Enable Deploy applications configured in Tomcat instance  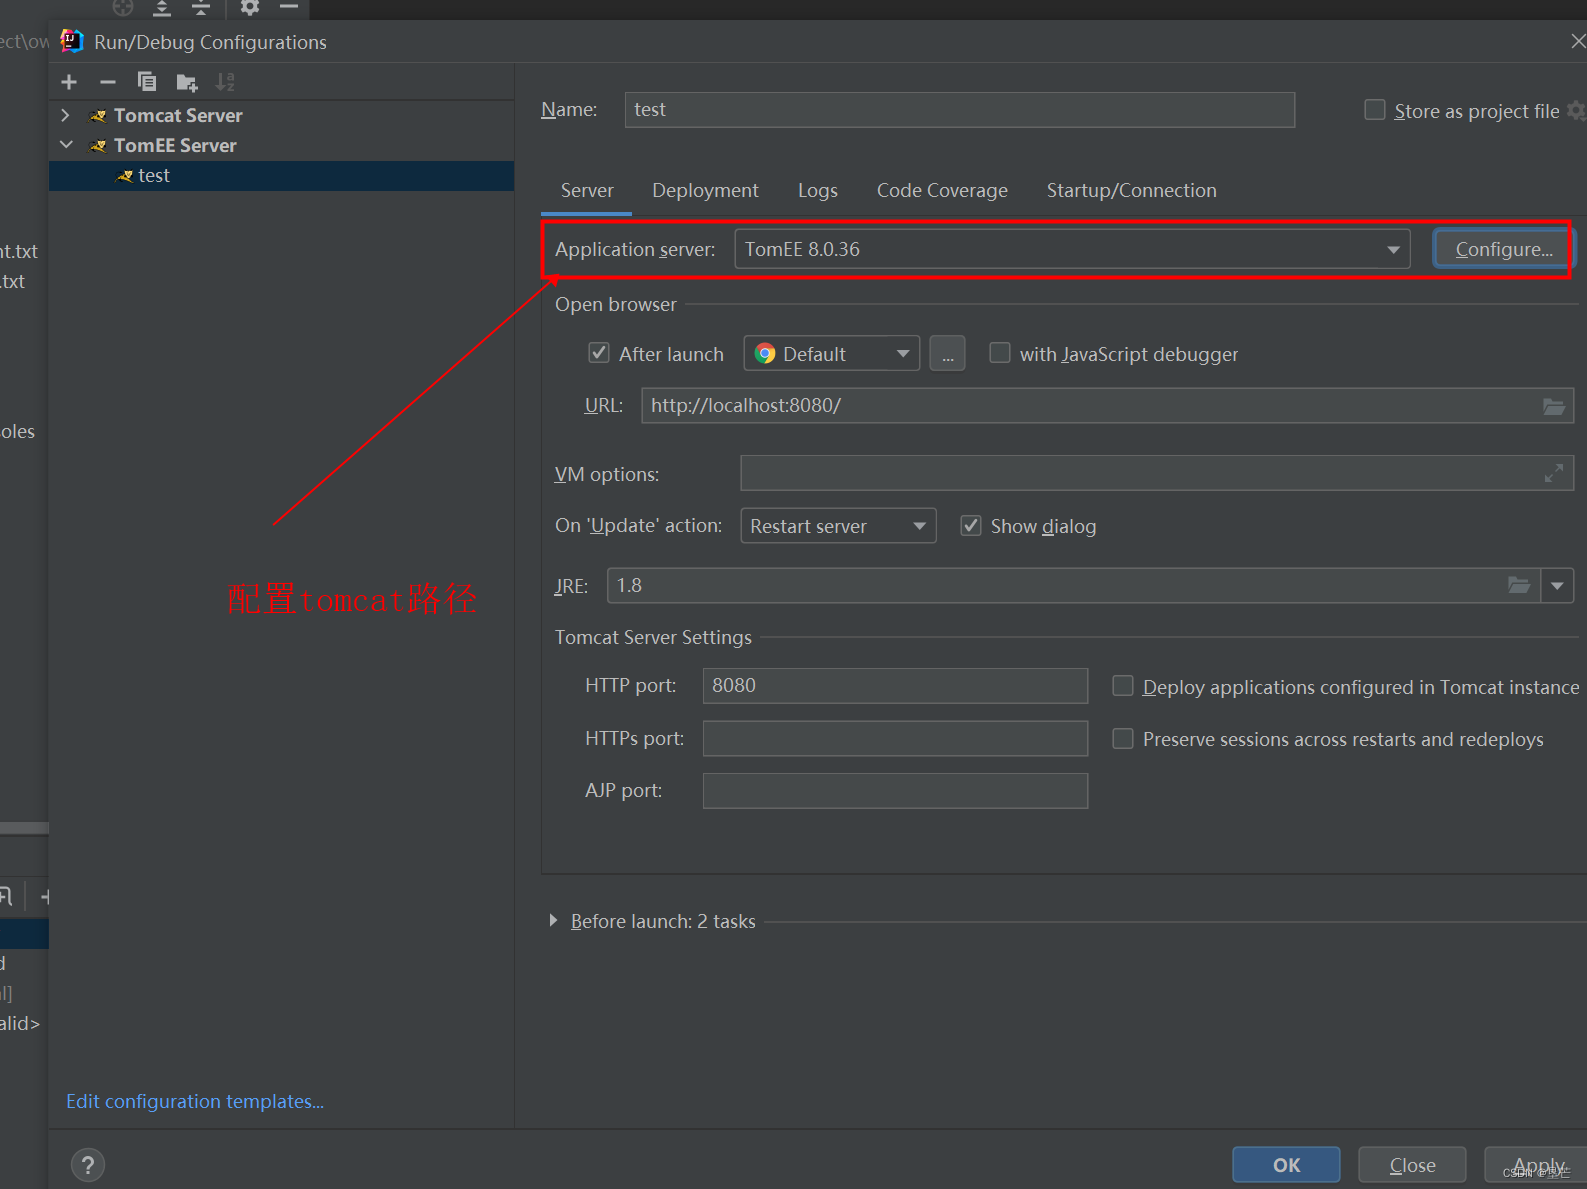click(1123, 686)
